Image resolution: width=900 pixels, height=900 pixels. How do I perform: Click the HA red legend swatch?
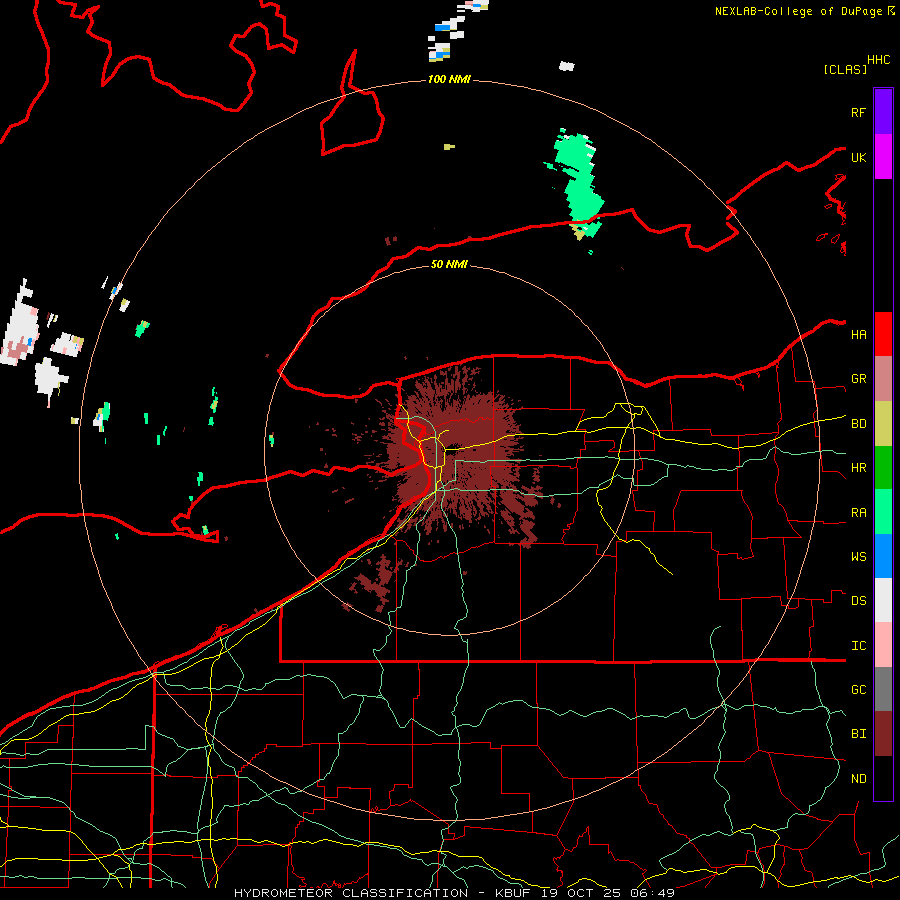[883, 334]
